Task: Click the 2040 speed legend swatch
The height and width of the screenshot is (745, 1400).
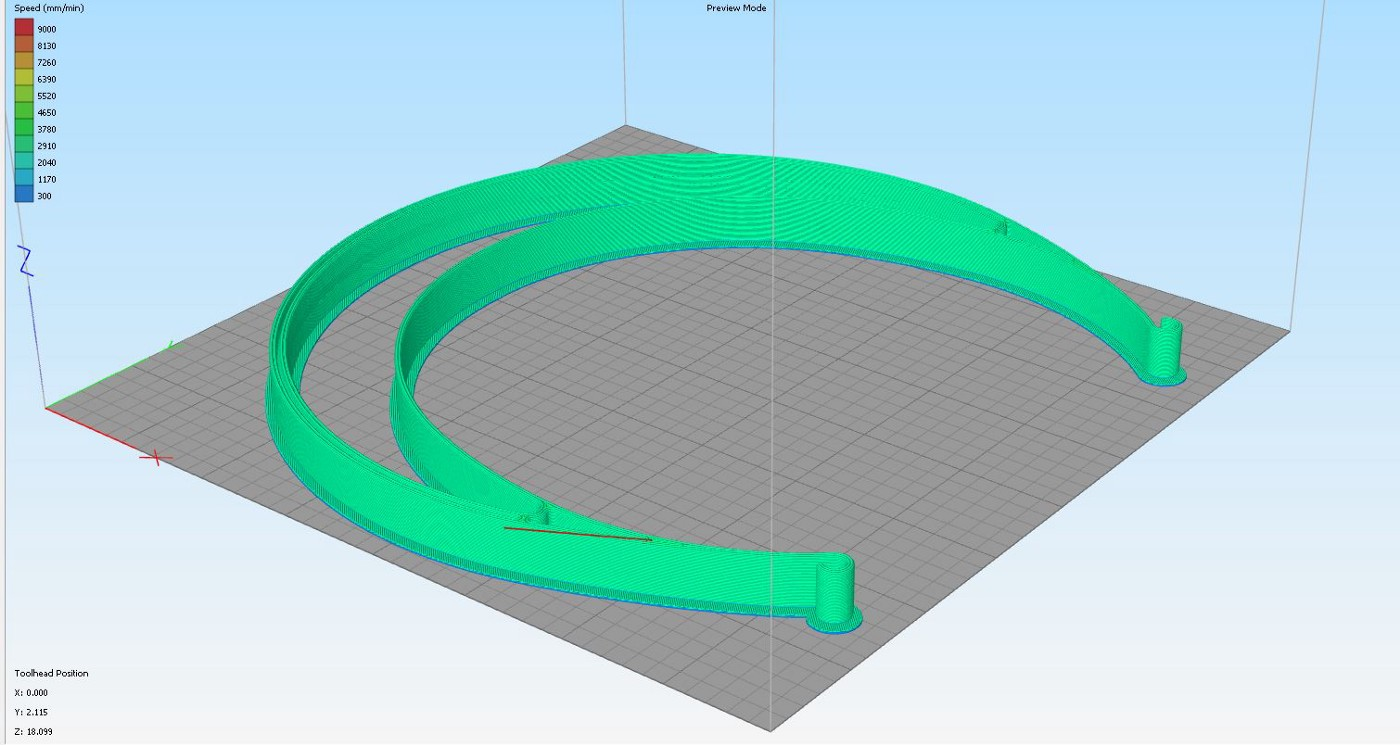Action: tap(24, 162)
